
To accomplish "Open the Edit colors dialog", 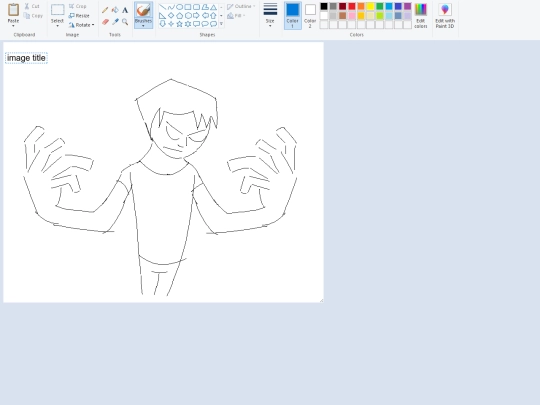I will (x=420, y=15).
